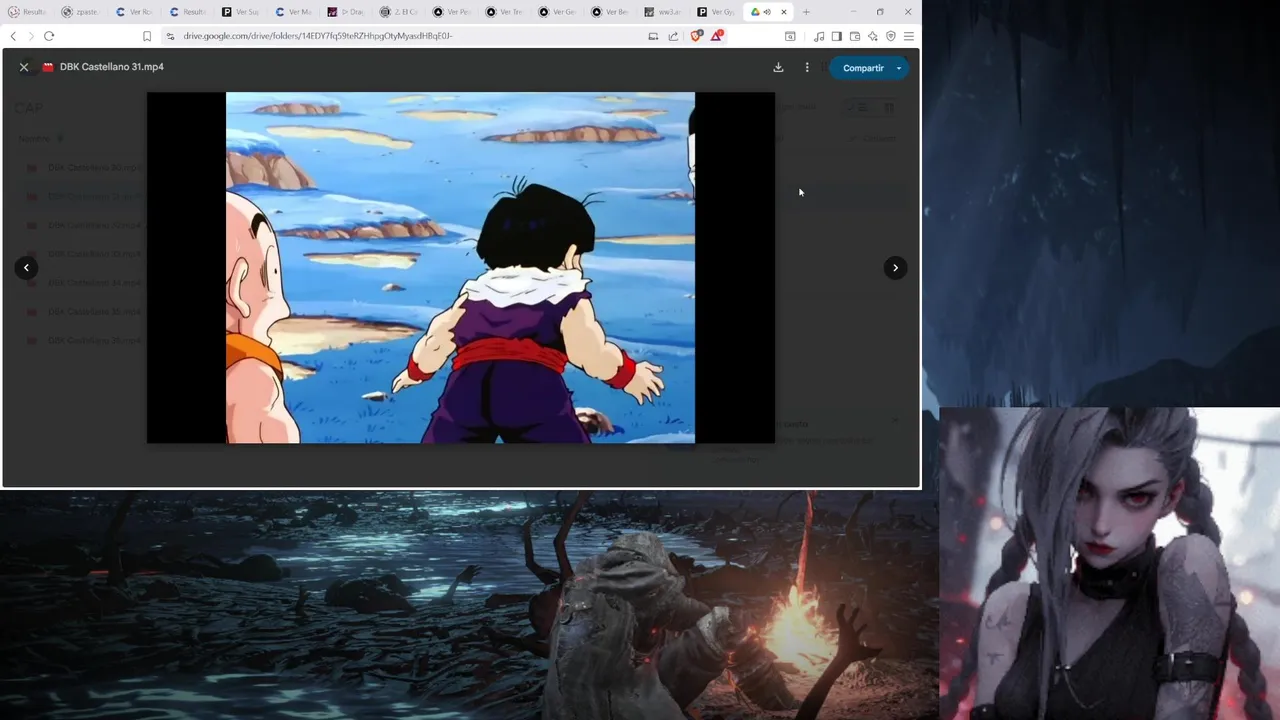Switch to the Ver Be tab
This screenshot has height=720, width=1280.
click(x=611, y=12)
